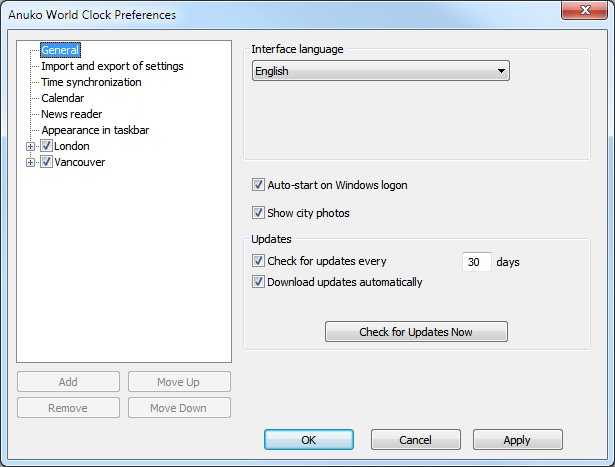Viewport: 615px width, 467px height.
Task: Select Appearance in taskbar item
Action: 95,130
